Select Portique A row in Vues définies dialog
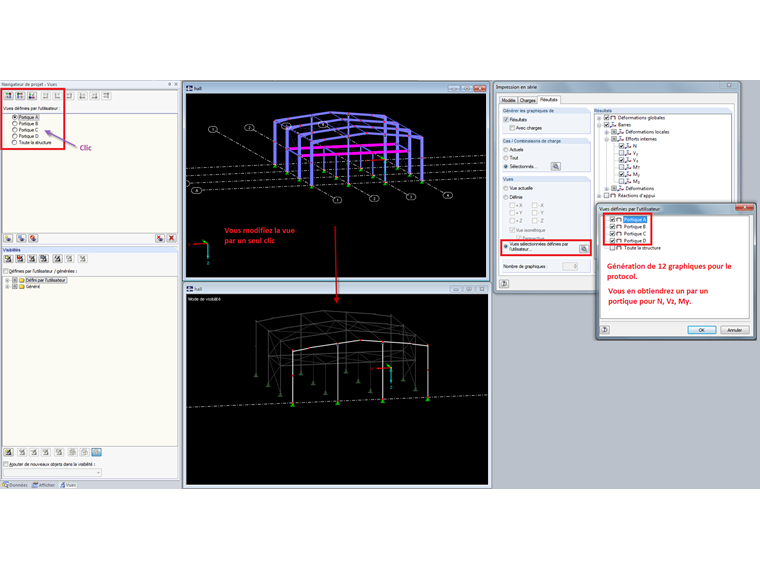 point(634,220)
